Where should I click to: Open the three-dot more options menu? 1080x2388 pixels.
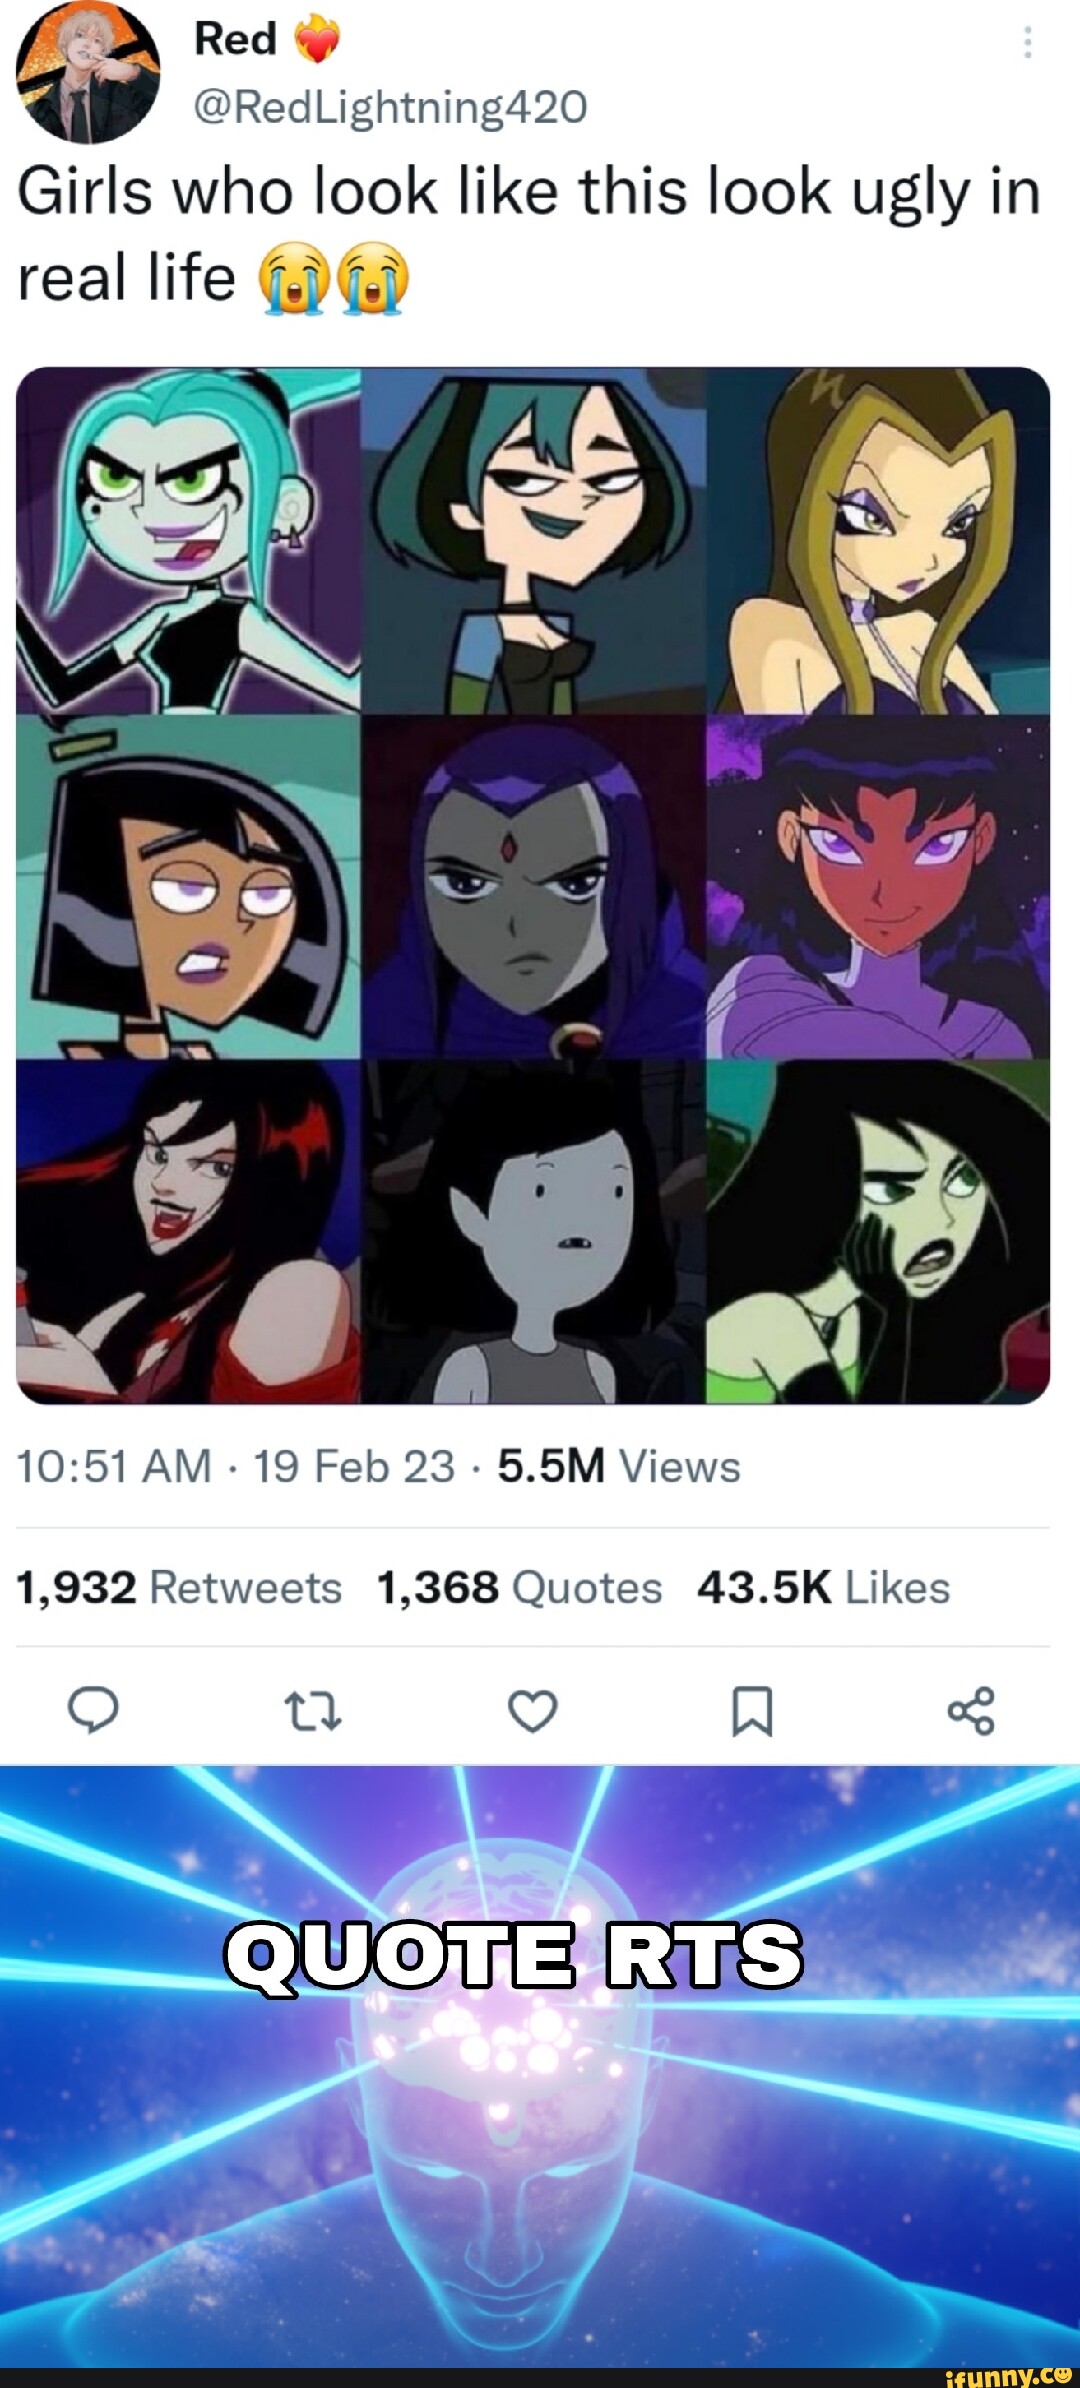click(x=1027, y=42)
